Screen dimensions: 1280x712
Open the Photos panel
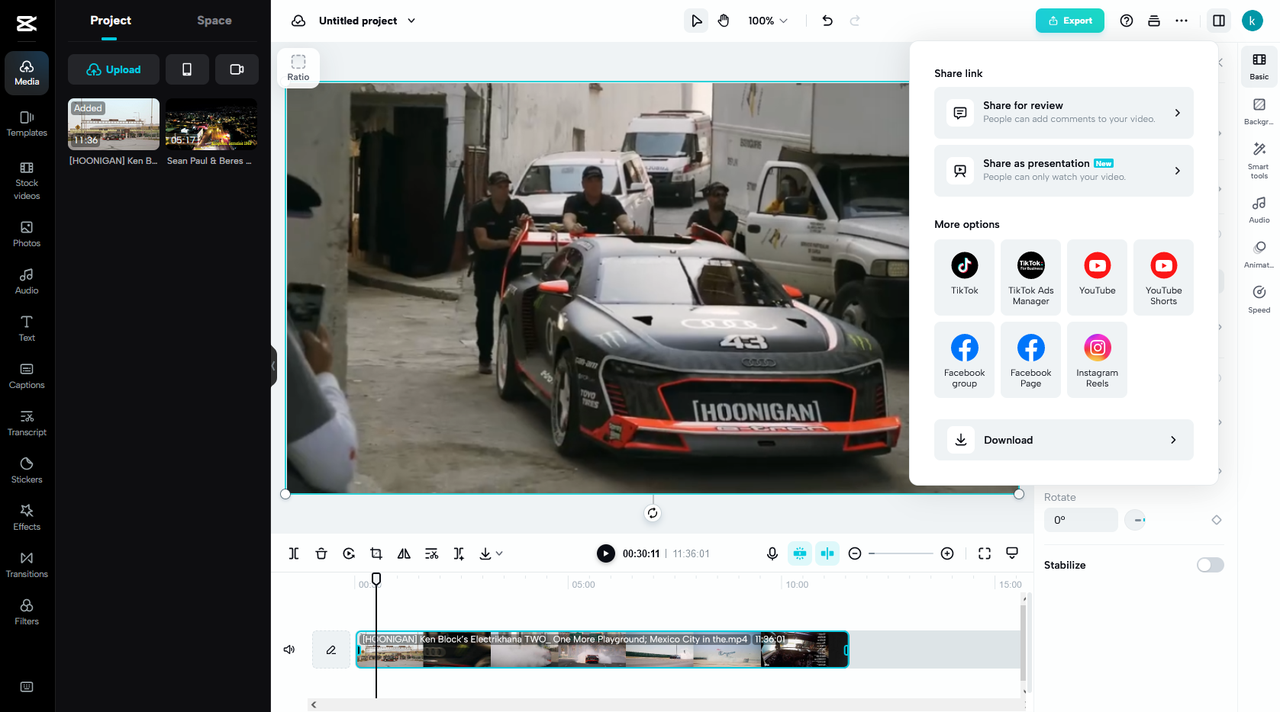point(27,234)
